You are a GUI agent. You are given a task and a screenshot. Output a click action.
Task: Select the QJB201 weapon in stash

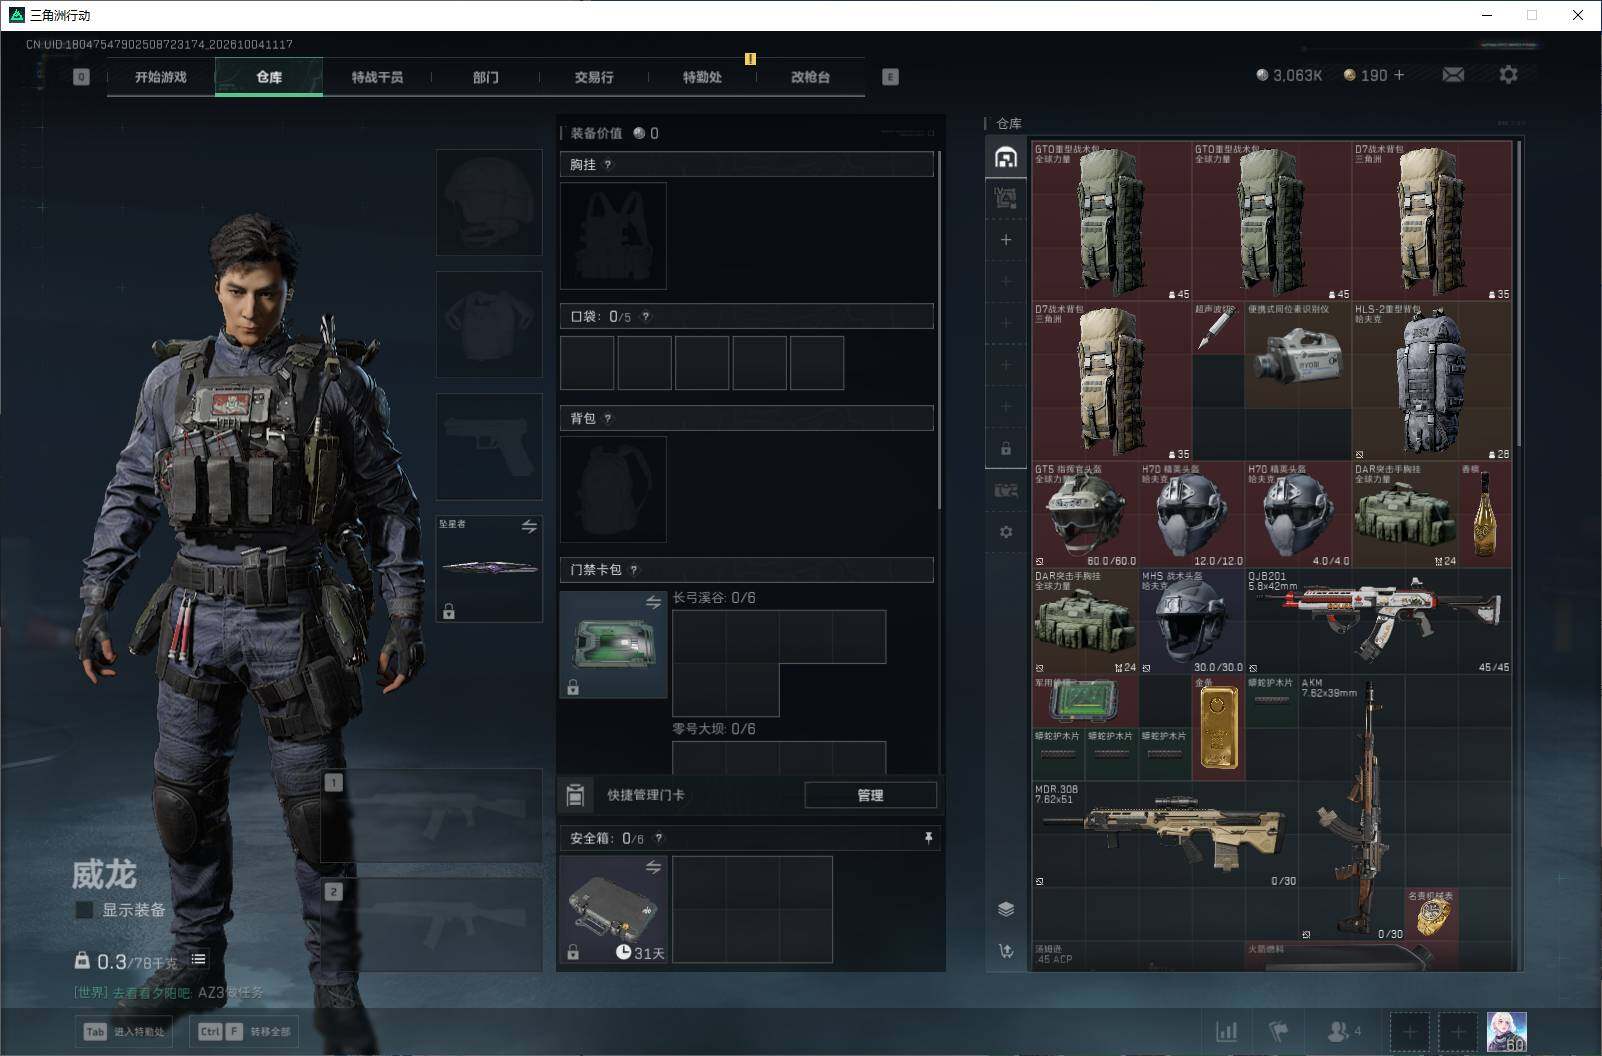[1378, 620]
